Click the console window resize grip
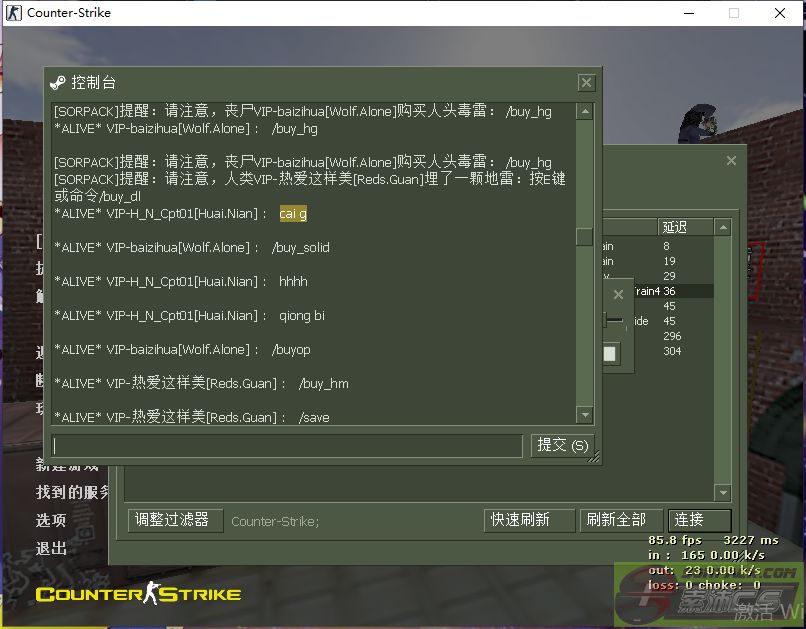The image size is (806, 629). 594,456
